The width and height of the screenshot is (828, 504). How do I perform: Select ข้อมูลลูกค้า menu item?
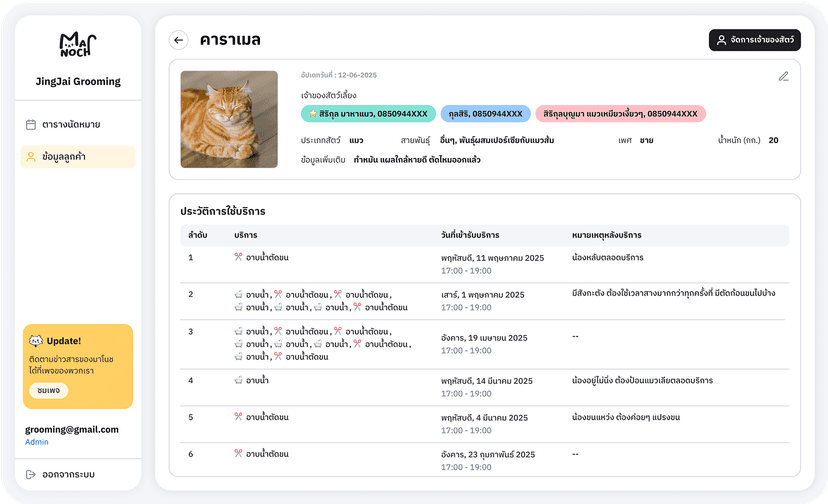pos(69,157)
